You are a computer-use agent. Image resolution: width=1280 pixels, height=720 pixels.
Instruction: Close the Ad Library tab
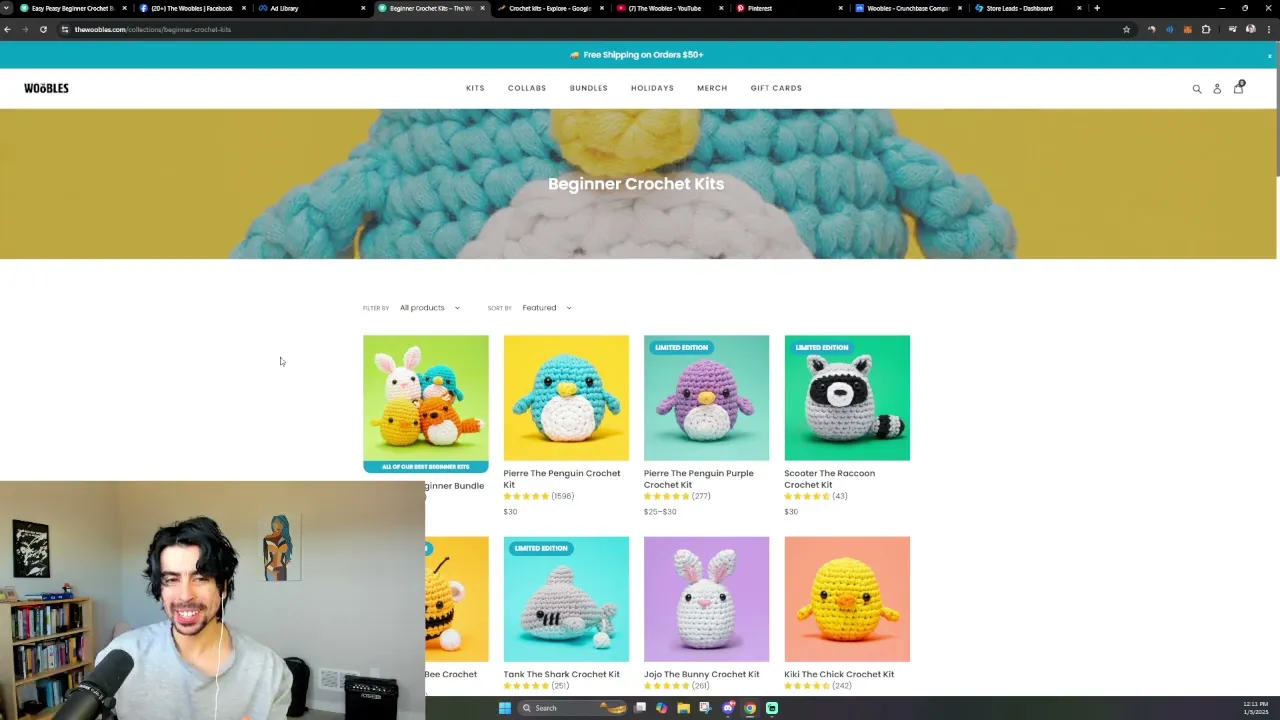coord(363,8)
